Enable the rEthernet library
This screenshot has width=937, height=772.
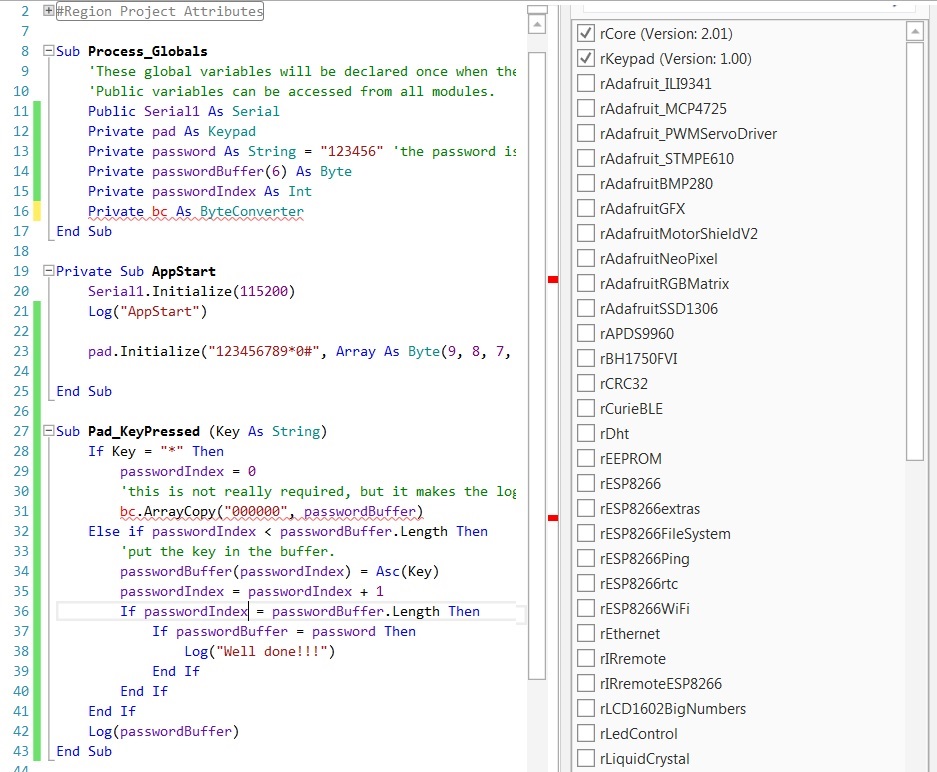(586, 633)
